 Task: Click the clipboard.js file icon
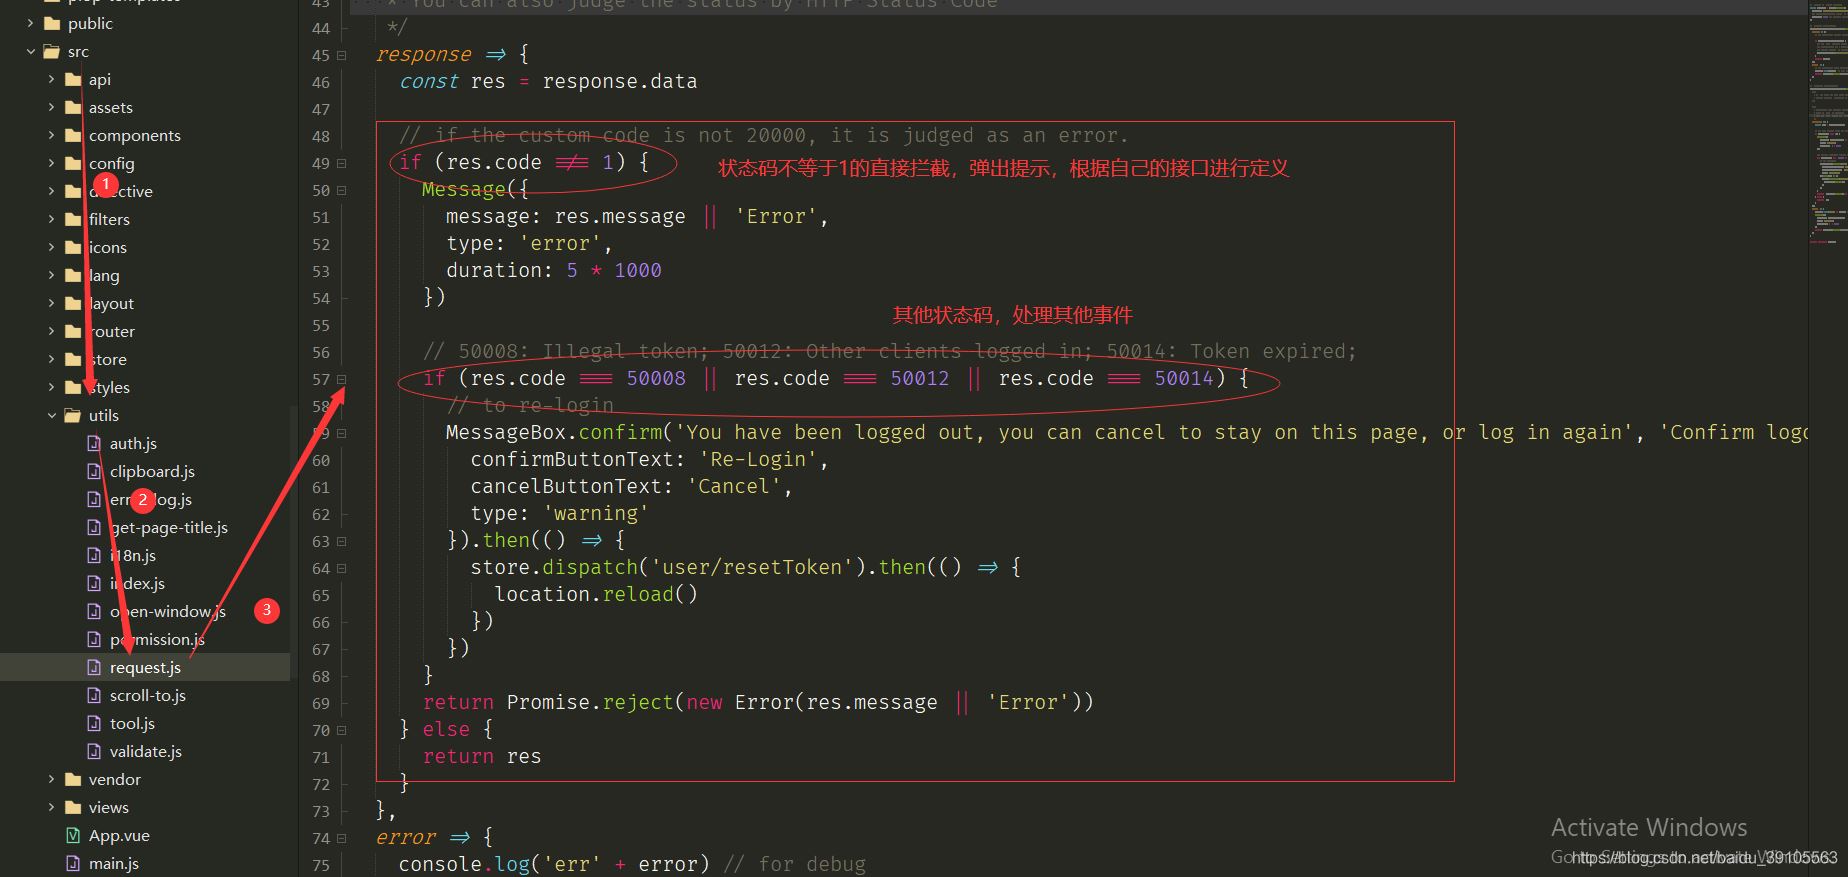tap(94, 471)
